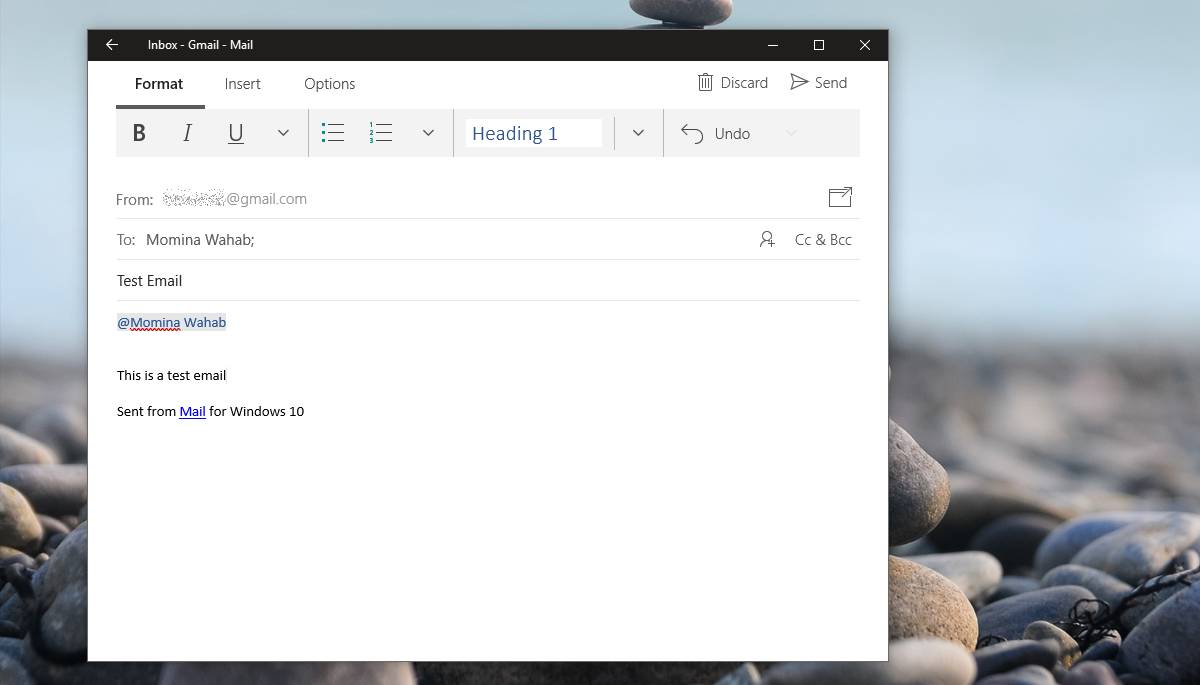The image size is (1200, 685).
Task: Open the Mail hyperlink in the signature
Action: click(x=192, y=411)
